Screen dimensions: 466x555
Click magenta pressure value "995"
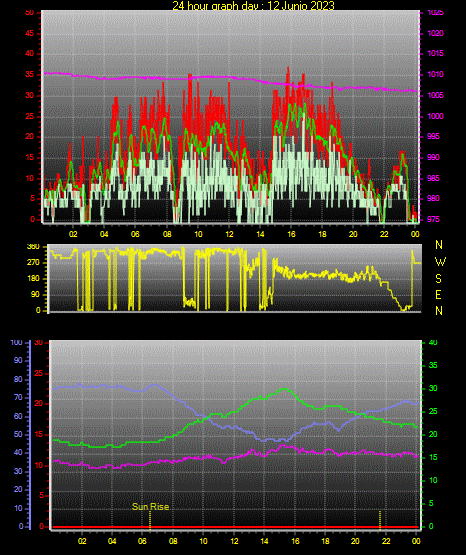click(433, 136)
